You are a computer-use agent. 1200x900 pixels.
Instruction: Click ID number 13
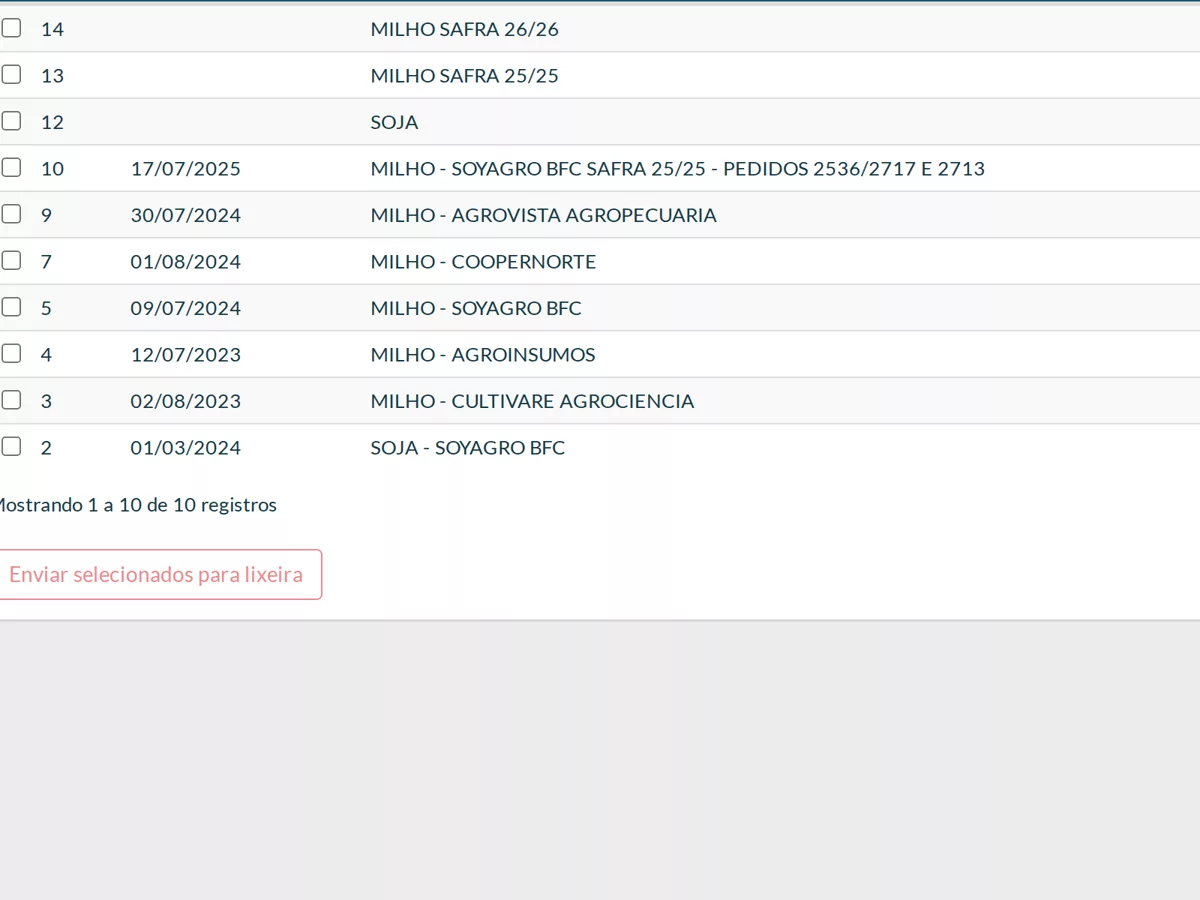pos(52,75)
